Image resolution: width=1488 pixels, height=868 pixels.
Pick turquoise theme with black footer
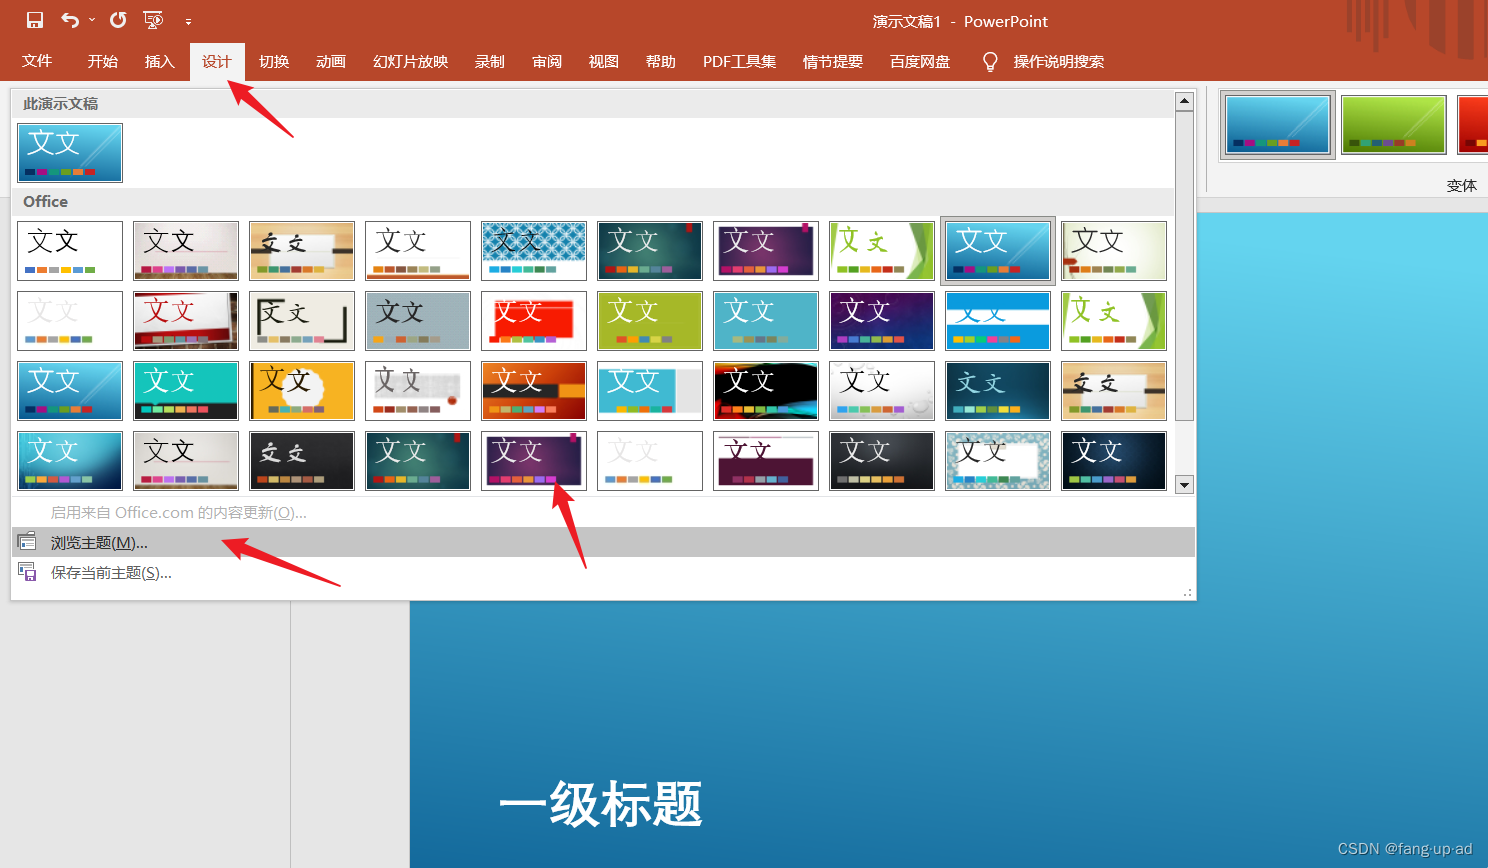click(186, 391)
